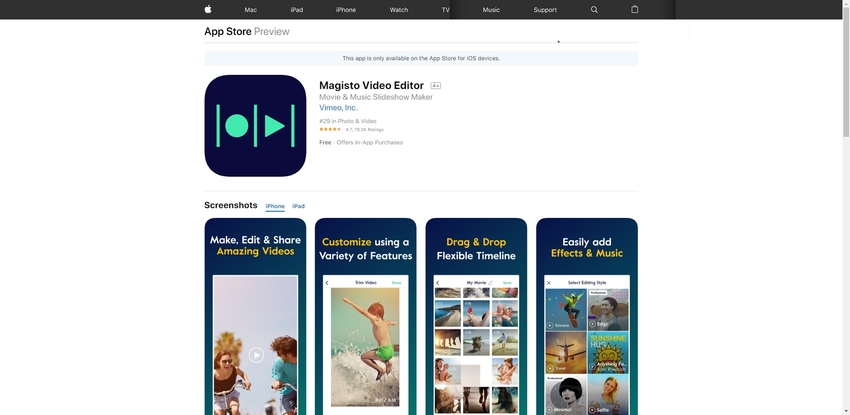Open the Support menu
This screenshot has width=850, height=415.
click(545, 10)
